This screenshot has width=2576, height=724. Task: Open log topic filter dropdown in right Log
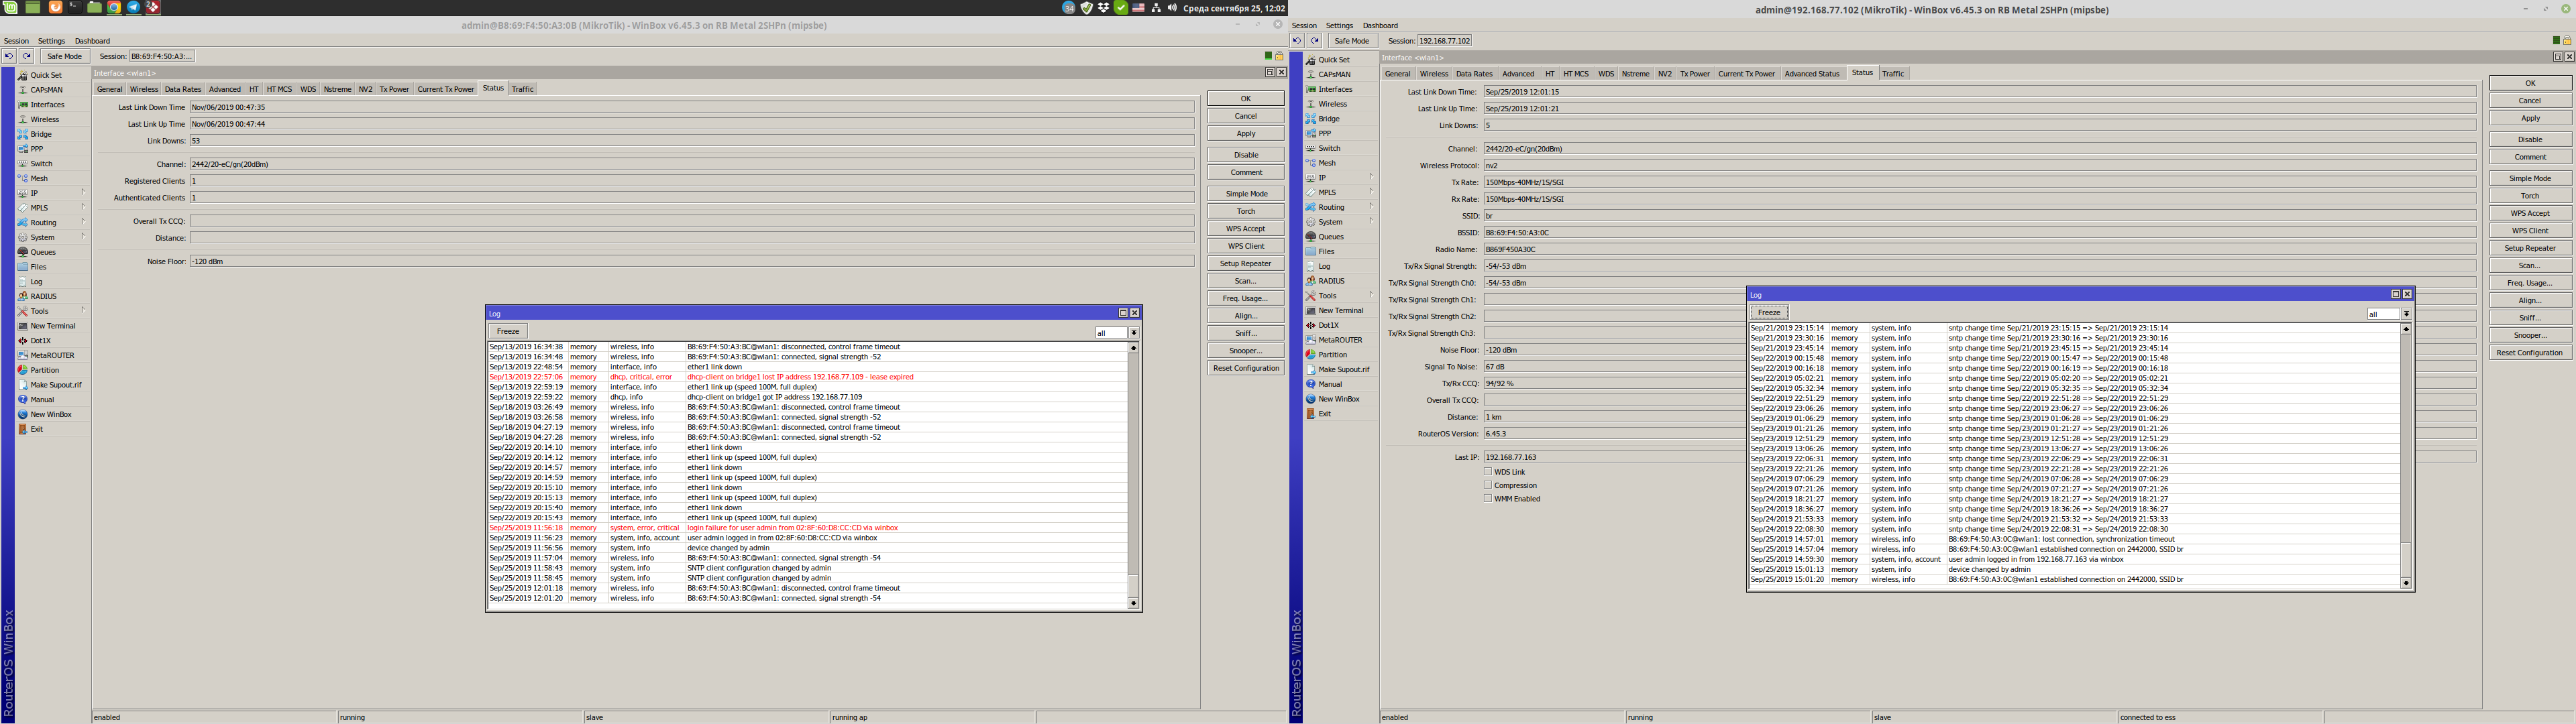click(x=2406, y=314)
